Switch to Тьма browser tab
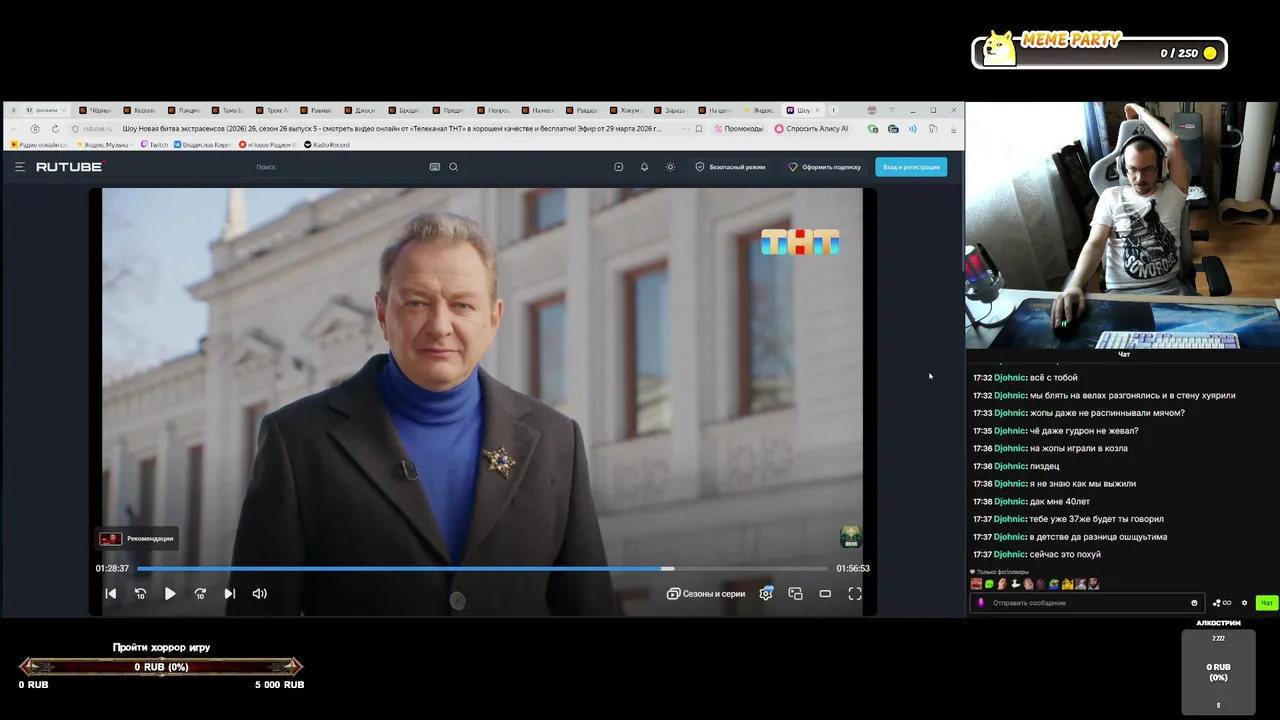 pyautogui.click(x=227, y=110)
